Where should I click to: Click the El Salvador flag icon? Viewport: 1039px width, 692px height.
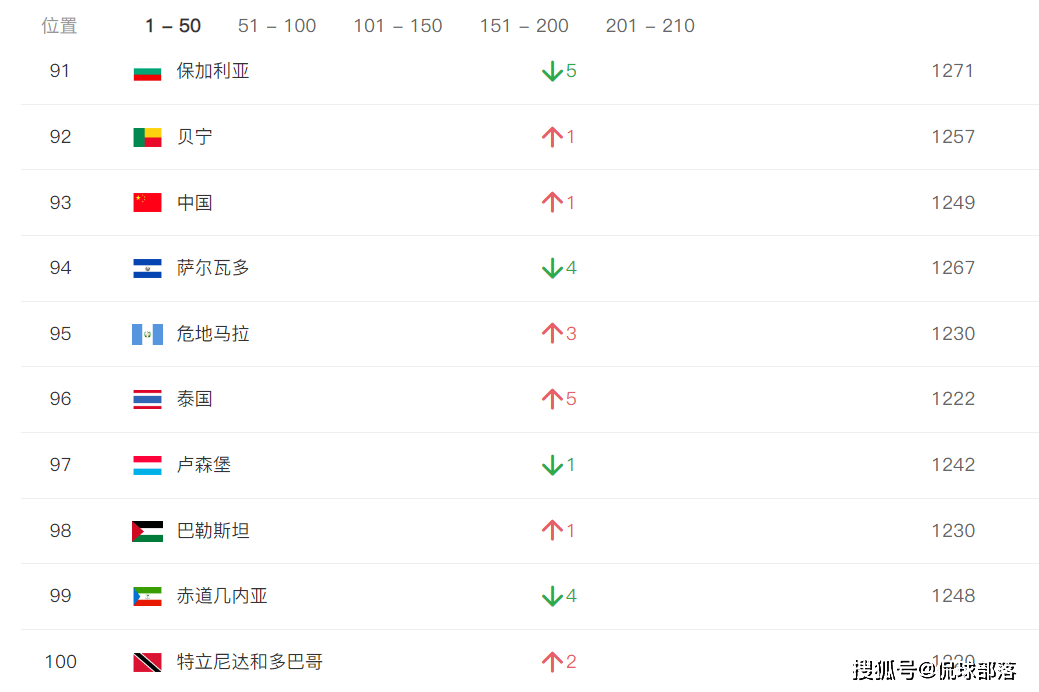(147, 268)
